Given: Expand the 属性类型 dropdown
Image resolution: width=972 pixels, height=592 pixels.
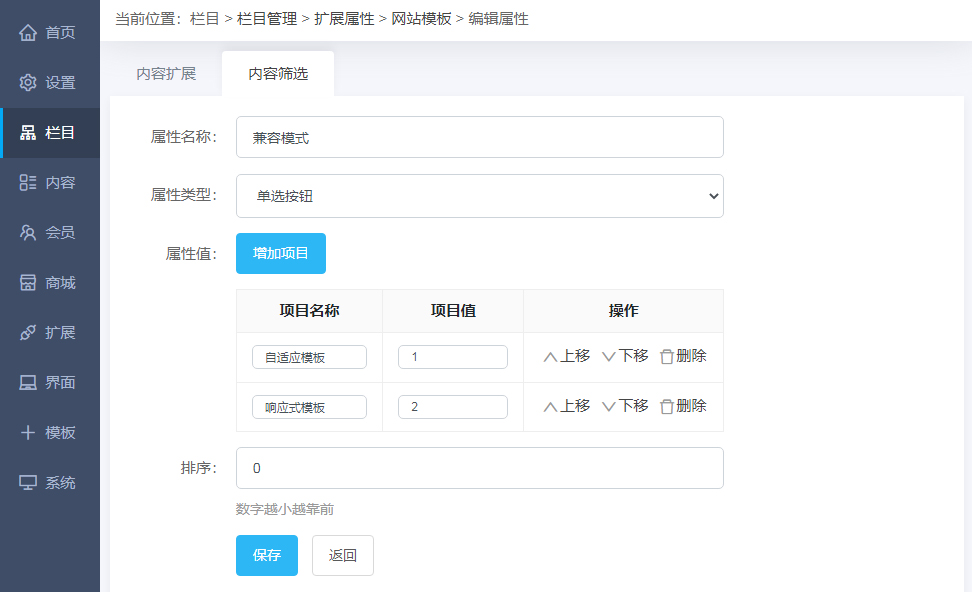Looking at the screenshot, I should click(479, 196).
